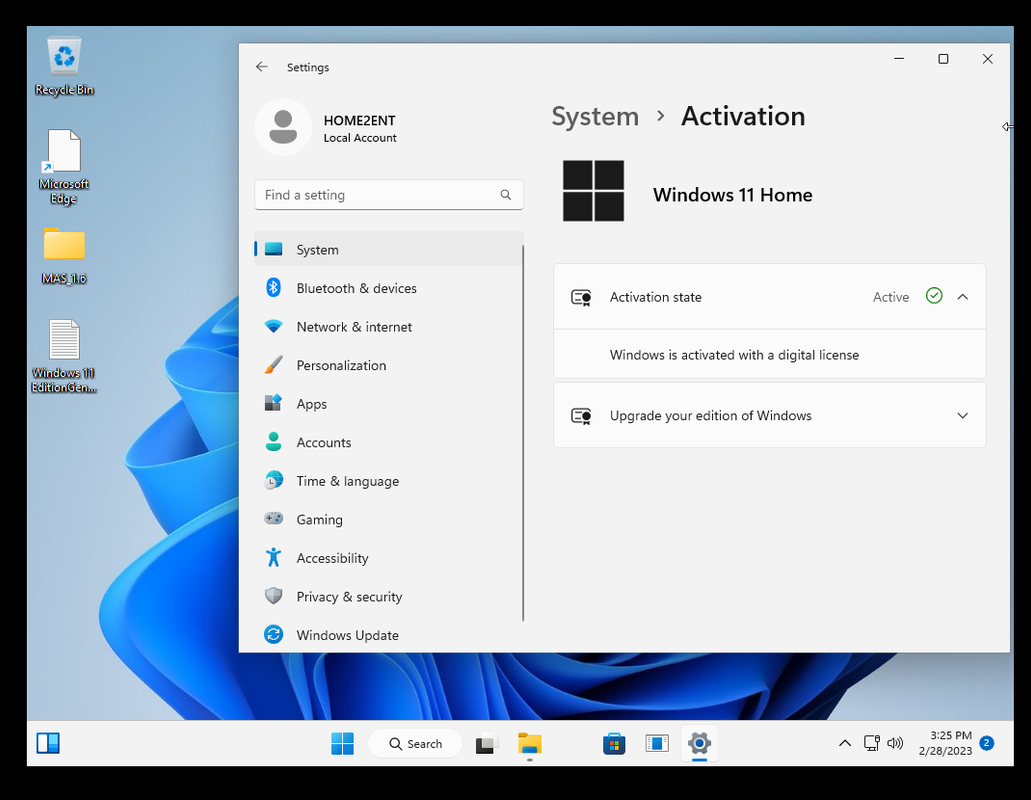Select the MAS_1.6 folder on desktop
Viewport: 1031px width, 800px height.
(x=64, y=255)
